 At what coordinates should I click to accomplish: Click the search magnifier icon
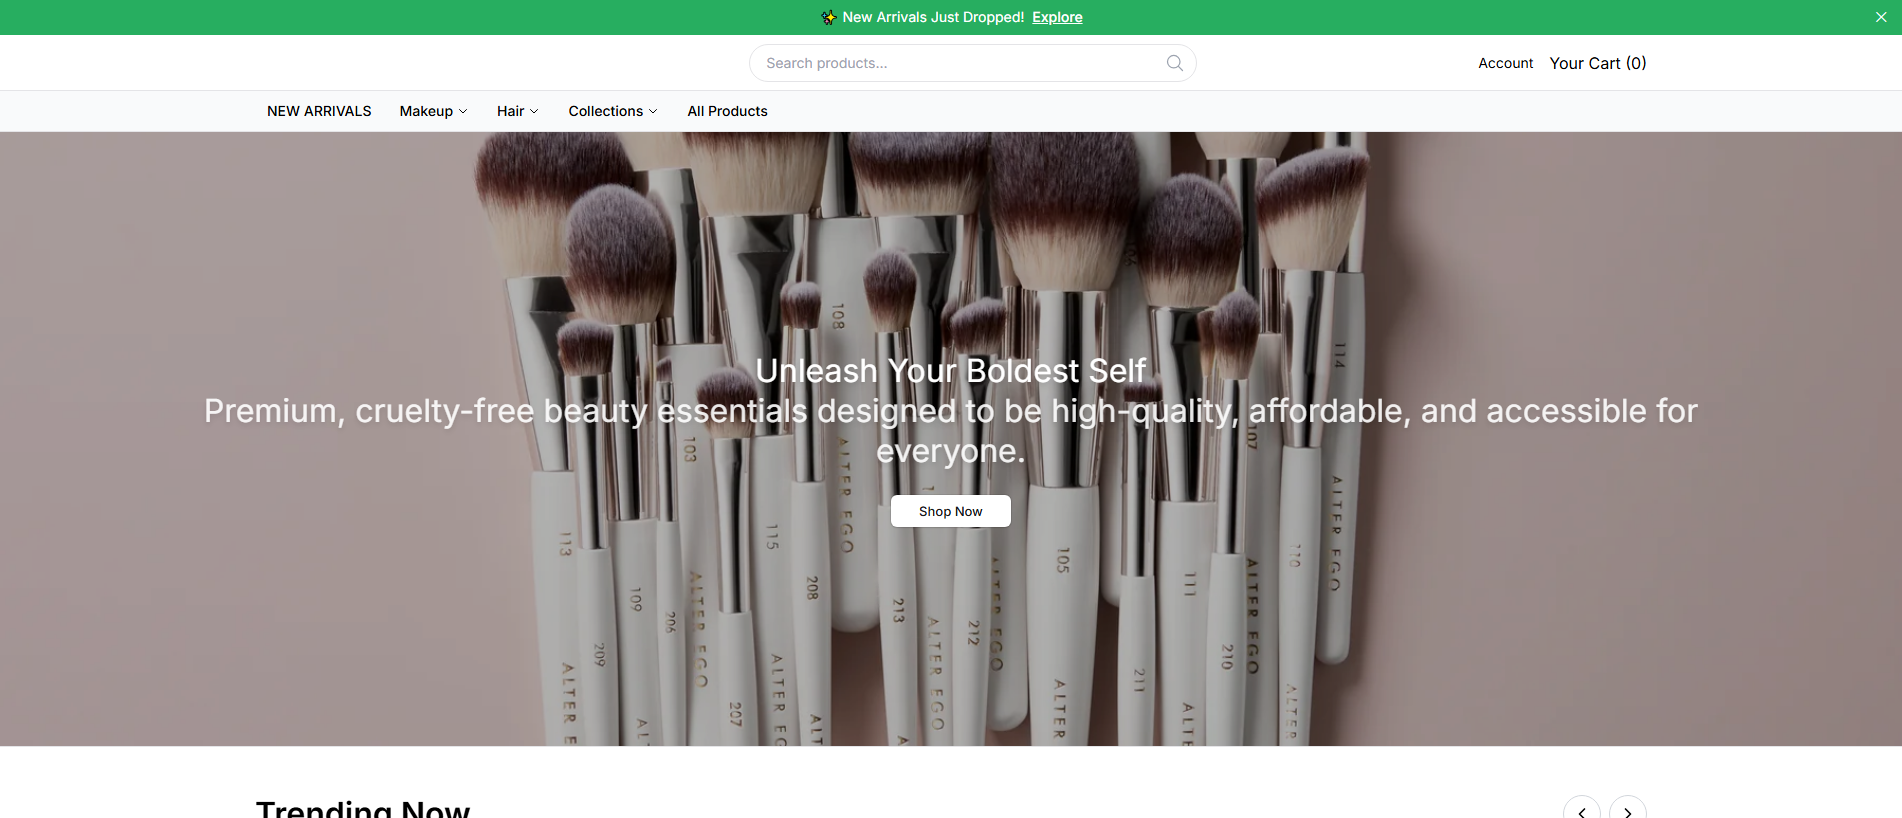pos(1174,63)
